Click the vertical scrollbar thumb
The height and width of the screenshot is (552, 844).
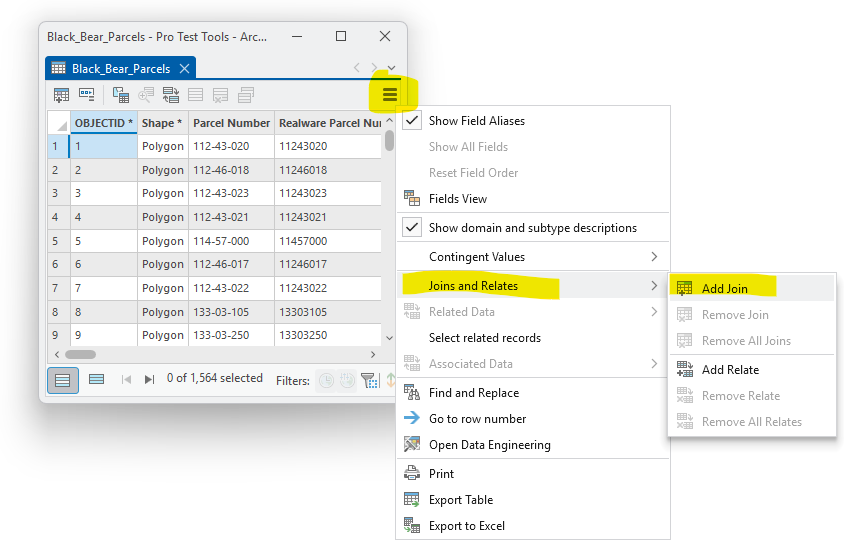pyautogui.click(x=389, y=140)
